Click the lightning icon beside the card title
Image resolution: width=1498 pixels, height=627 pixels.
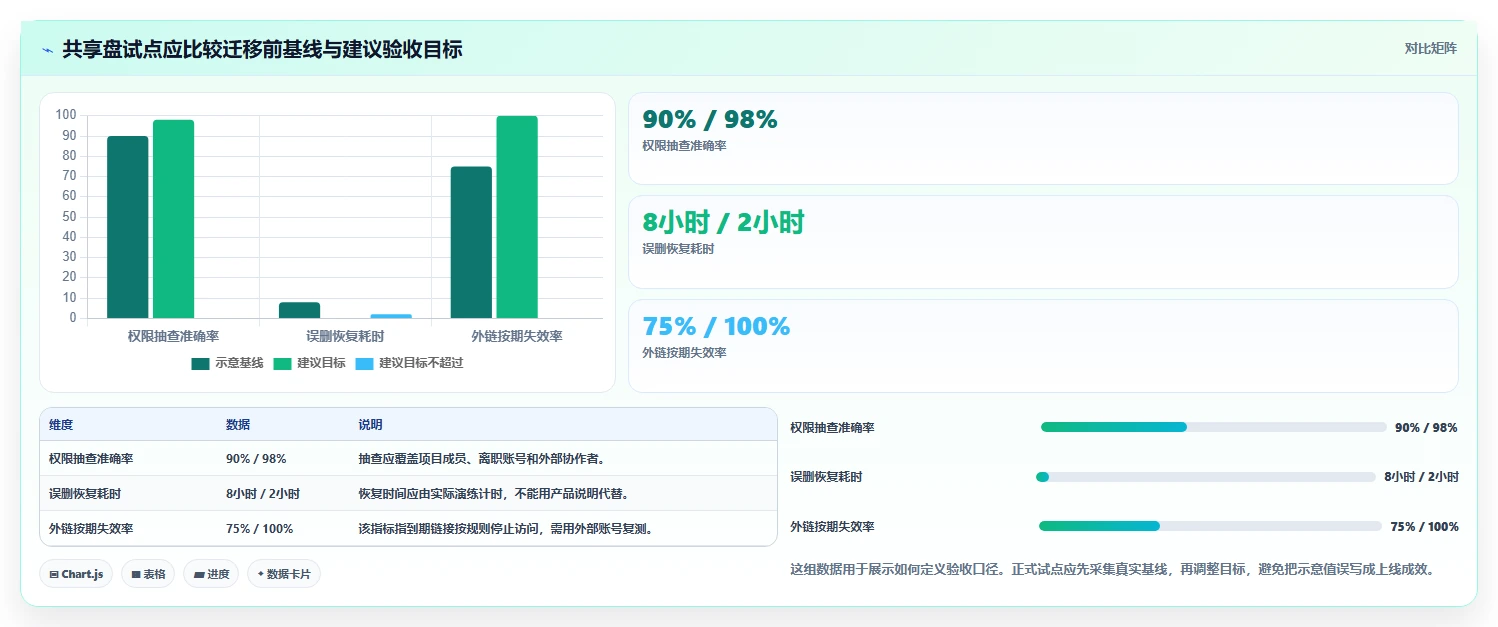click(47, 49)
